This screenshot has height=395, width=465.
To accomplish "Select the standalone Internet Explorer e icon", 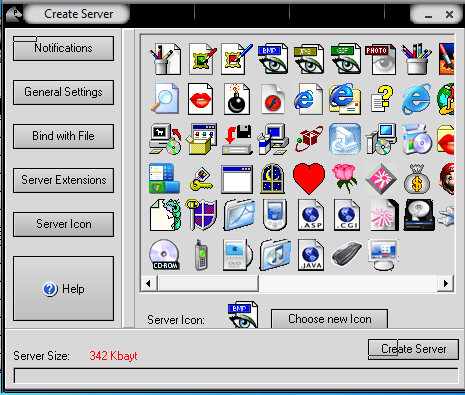I will [417, 99].
